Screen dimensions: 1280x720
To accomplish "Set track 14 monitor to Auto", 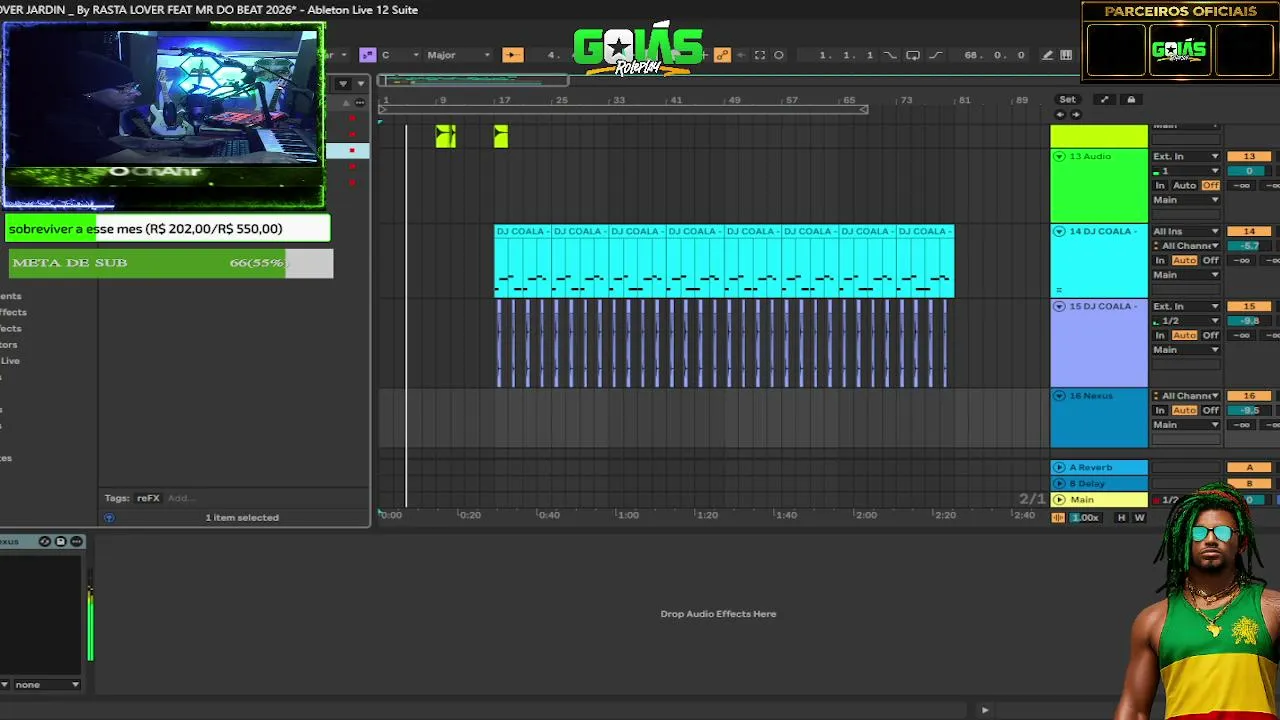I will coord(1184,261).
